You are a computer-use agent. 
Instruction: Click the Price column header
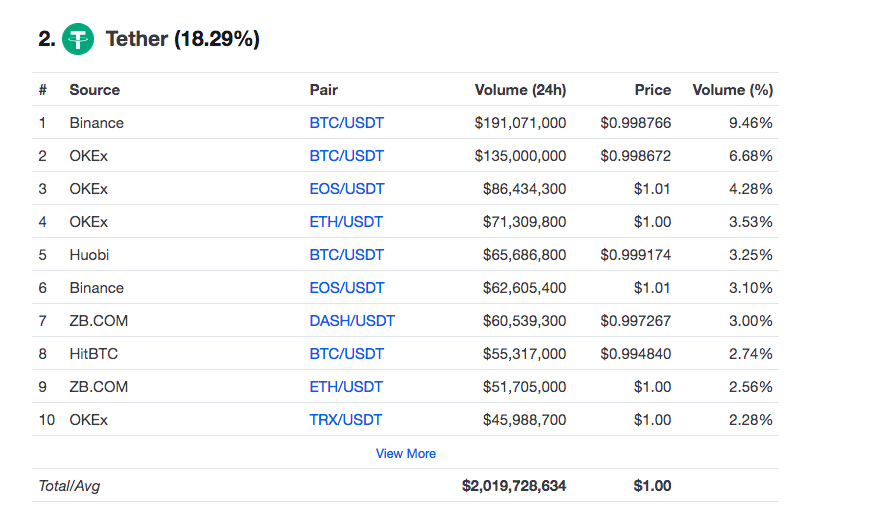click(652, 90)
